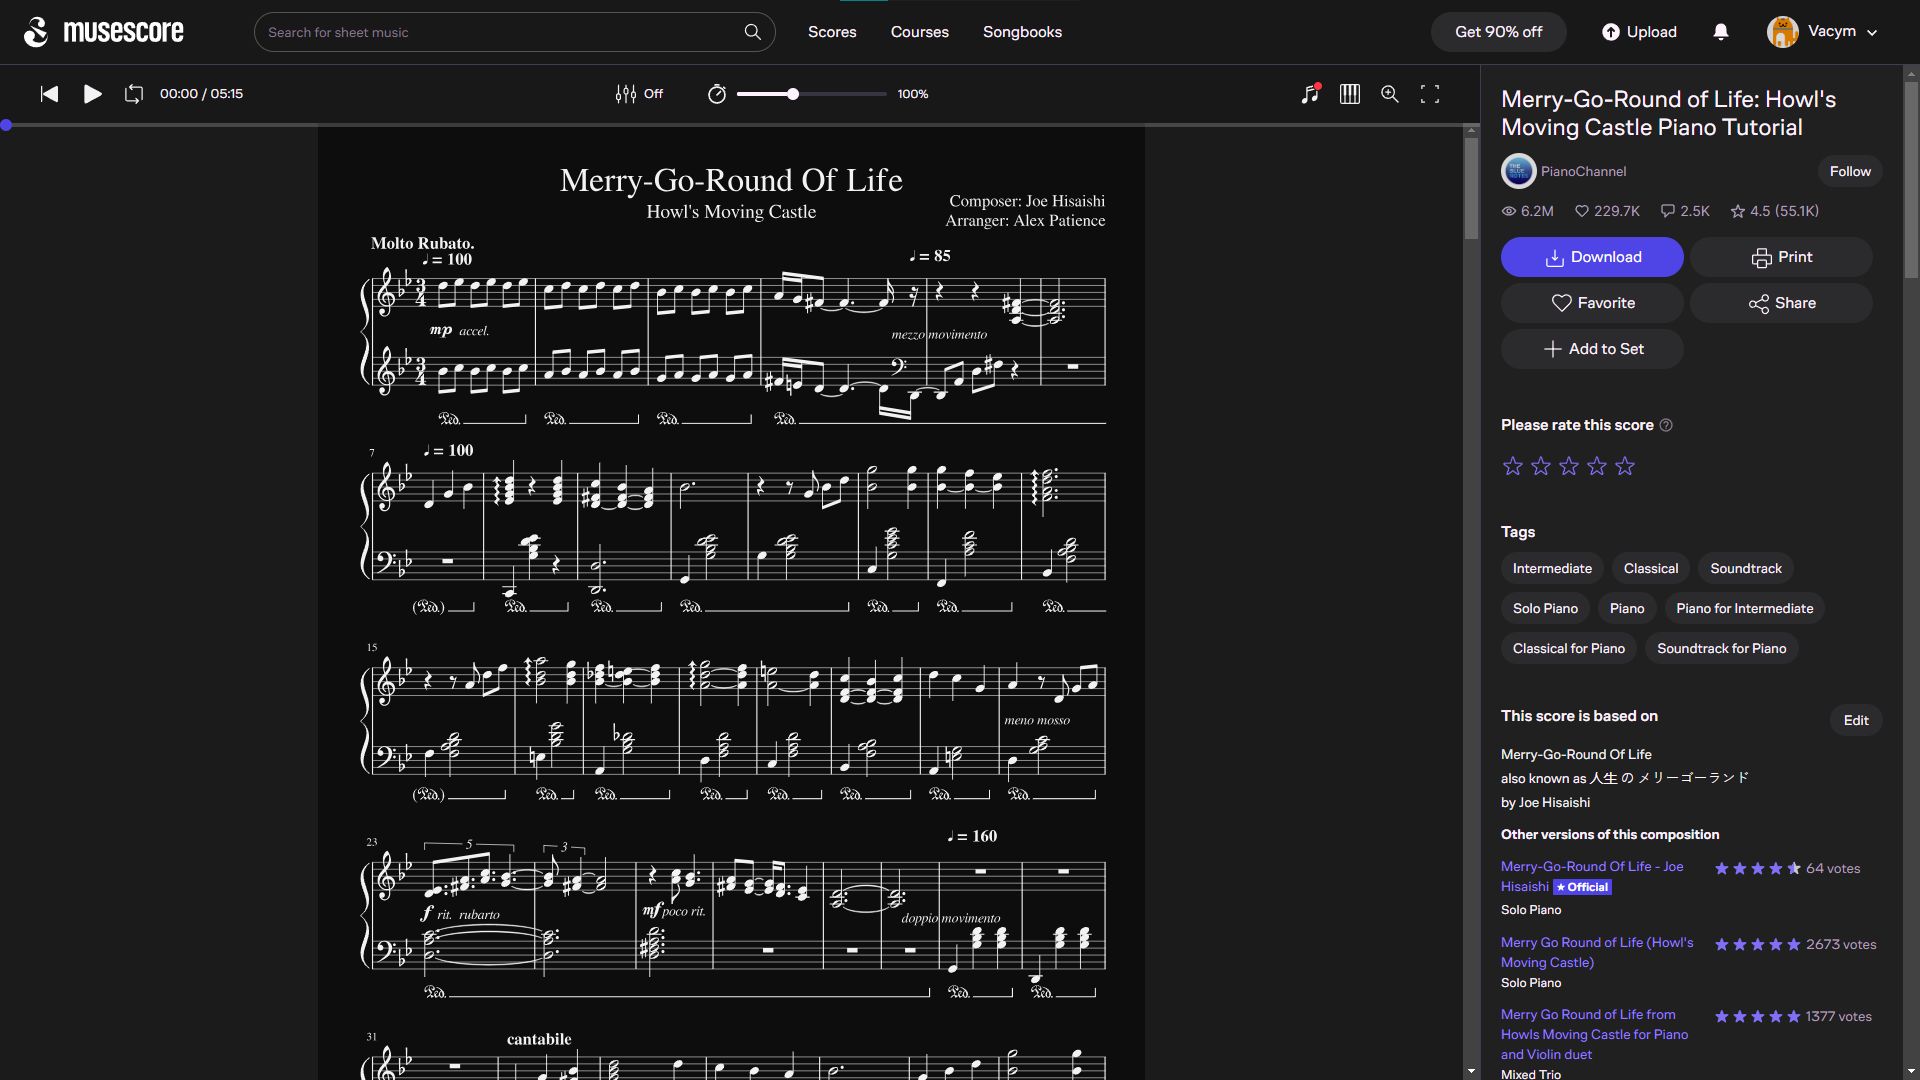
Task: Click the mixer/filter sliders icon
Action: 626,94
